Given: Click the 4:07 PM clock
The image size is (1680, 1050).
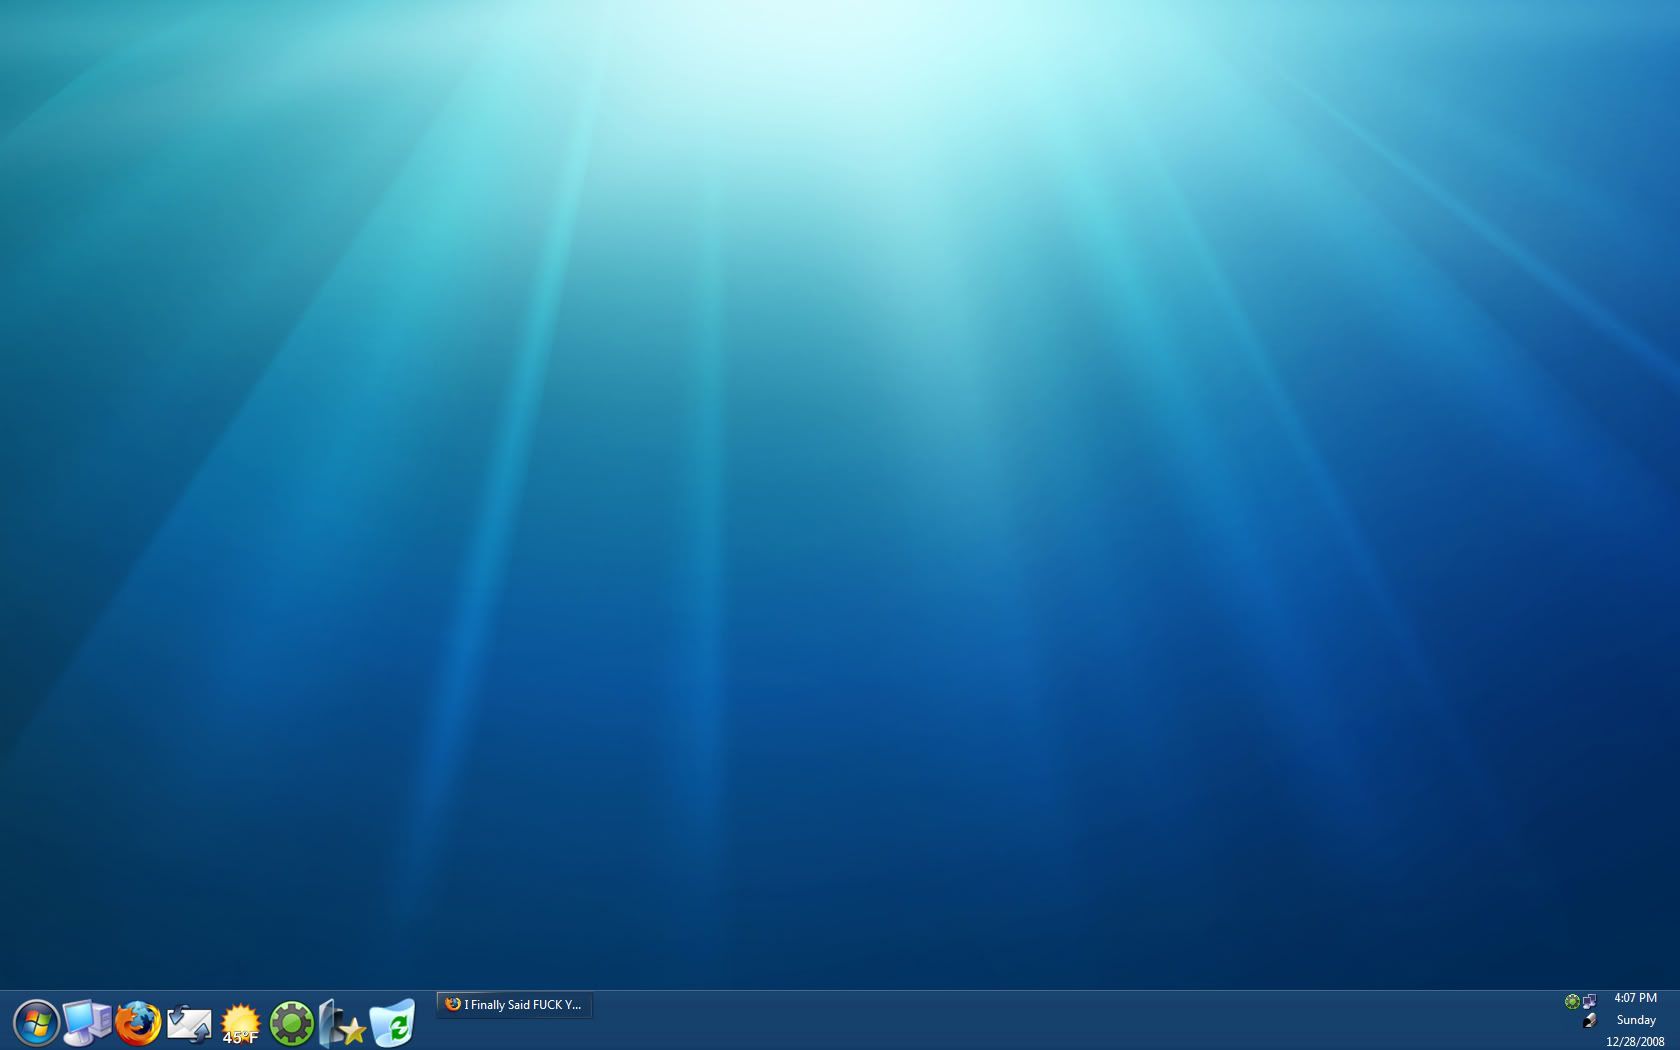Looking at the screenshot, I should (x=1635, y=998).
